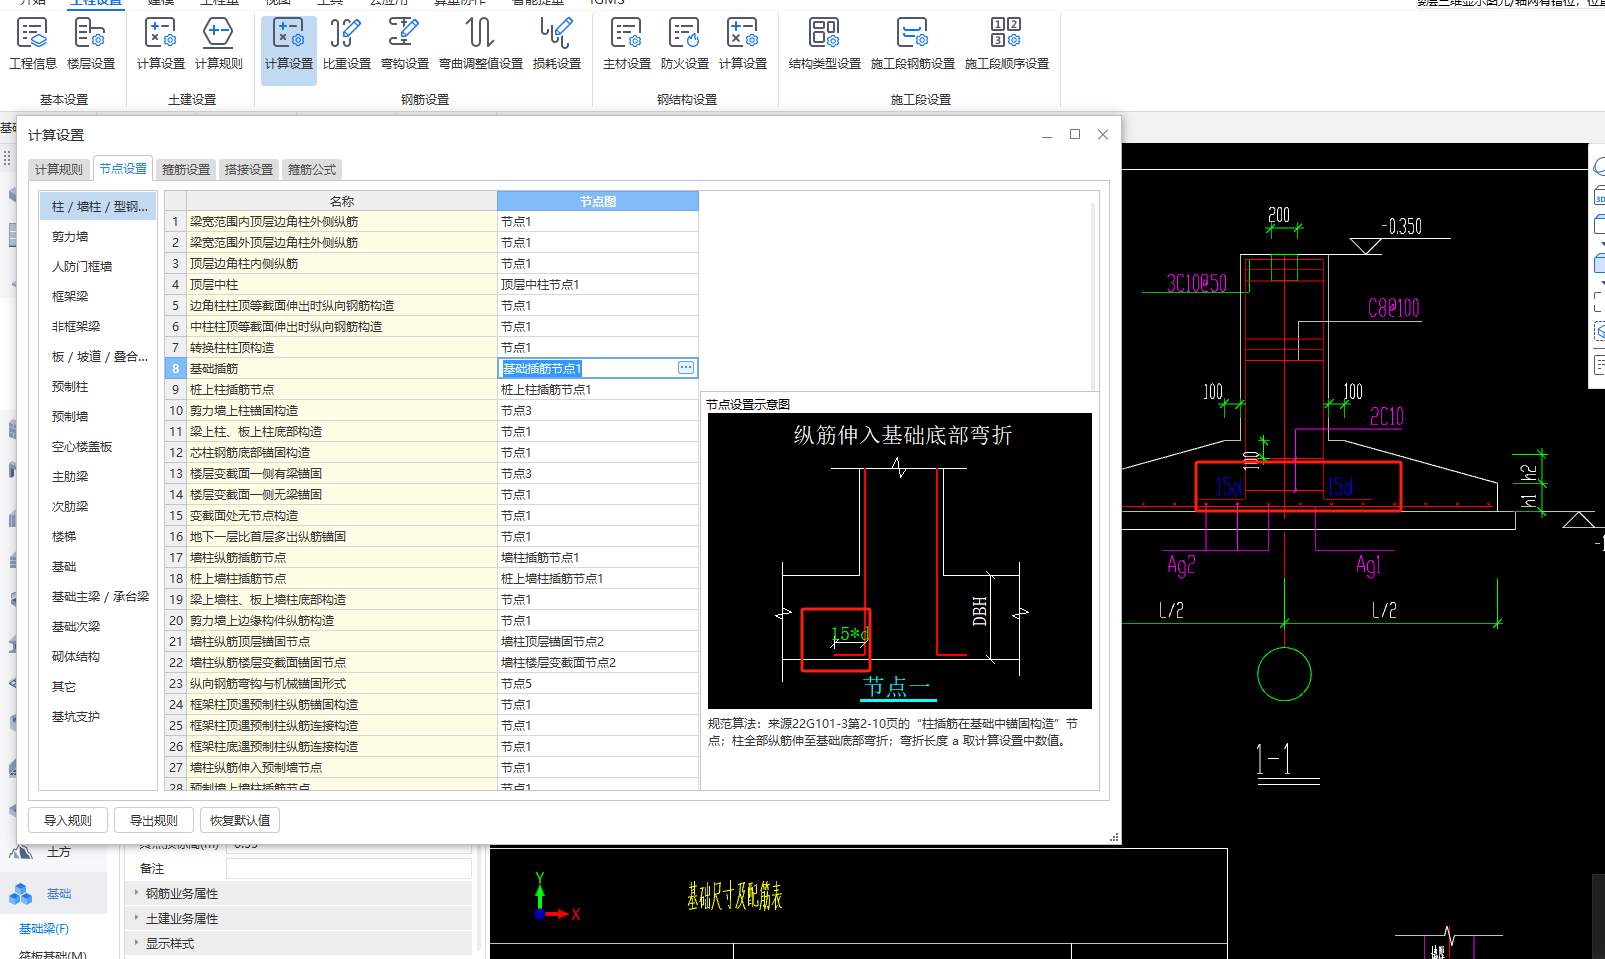Open 施工段钢筋设置 tool
Image resolution: width=1605 pixels, height=959 pixels.
tap(913, 44)
